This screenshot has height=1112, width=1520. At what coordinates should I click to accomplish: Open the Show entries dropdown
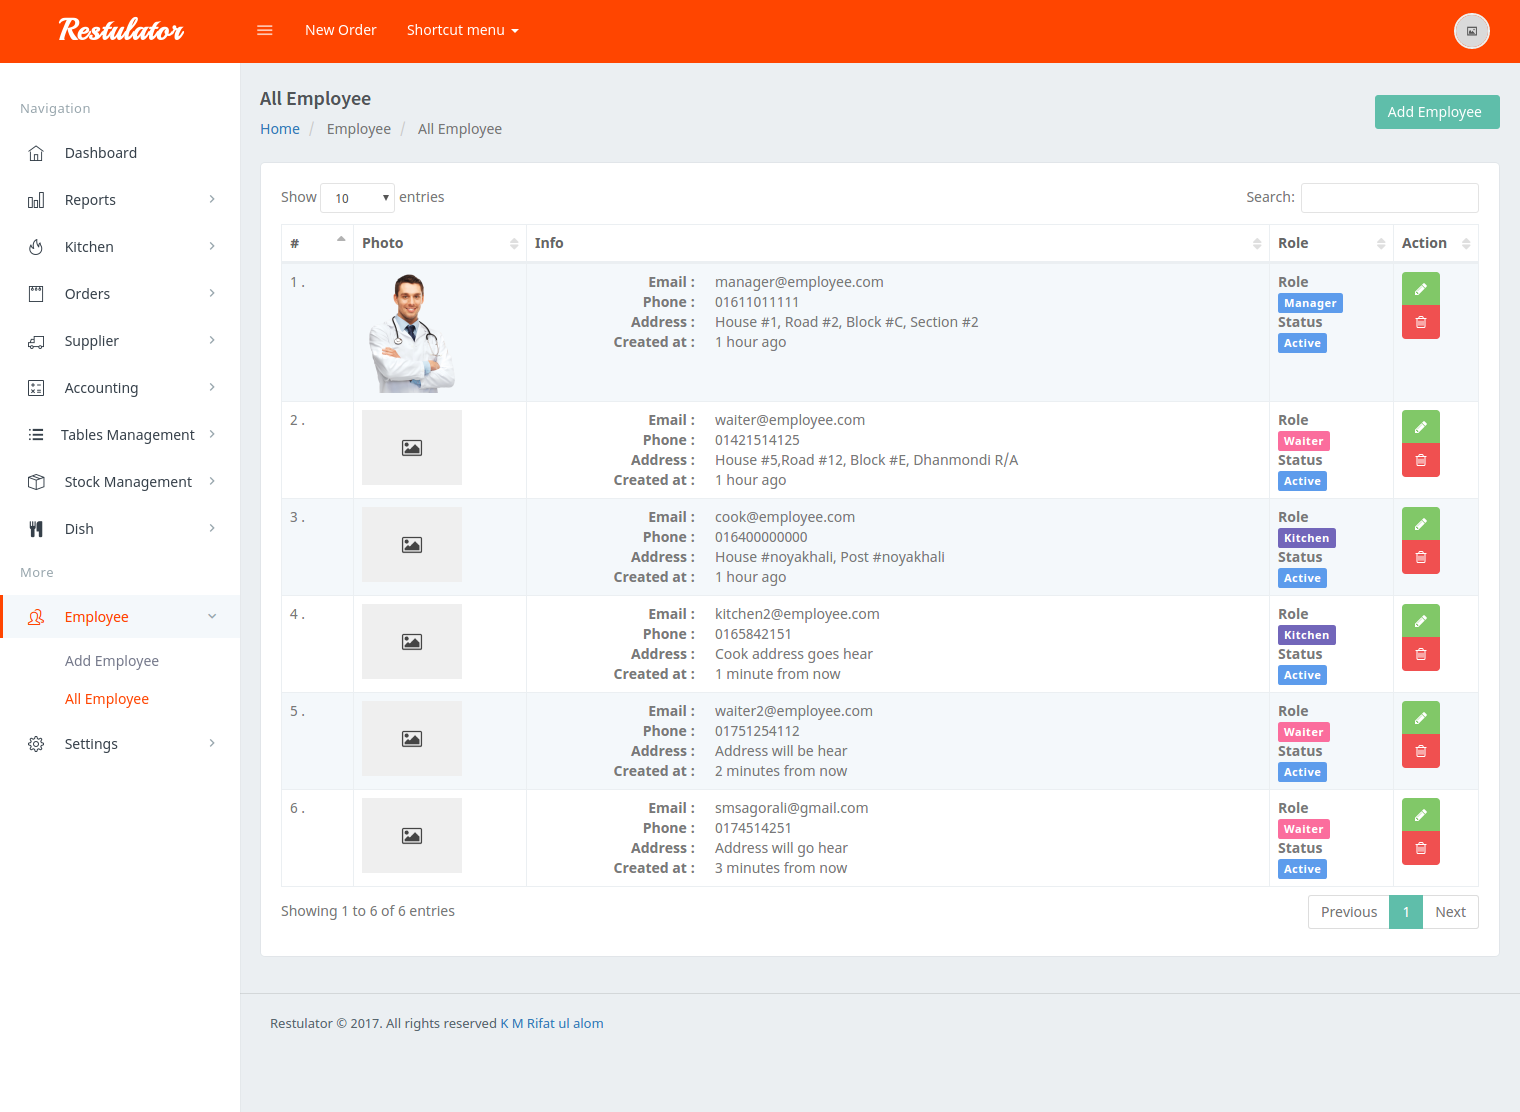(x=356, y=197)
